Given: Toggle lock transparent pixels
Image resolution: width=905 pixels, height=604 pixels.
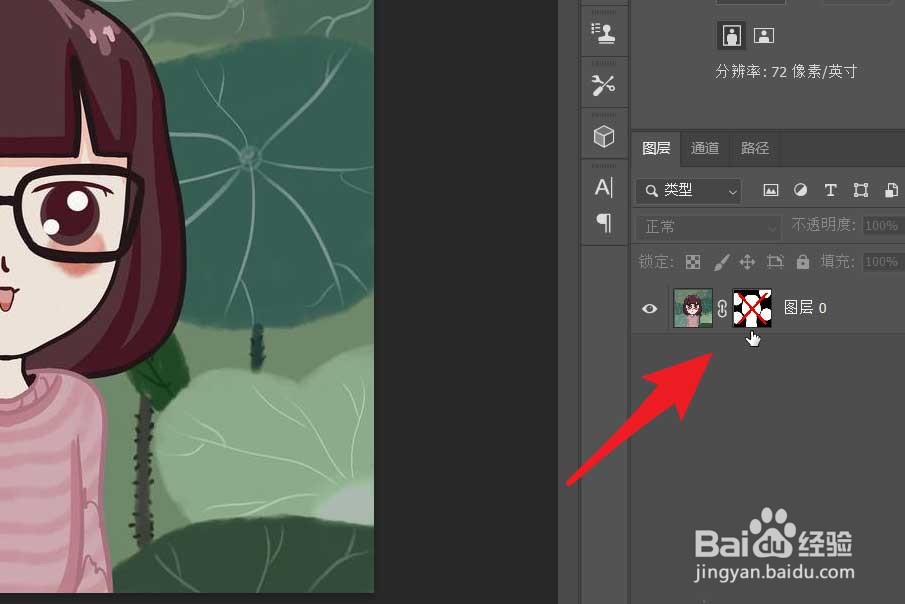Looking at the screenshot, I should pyautogui.click(x=693, y=262).
